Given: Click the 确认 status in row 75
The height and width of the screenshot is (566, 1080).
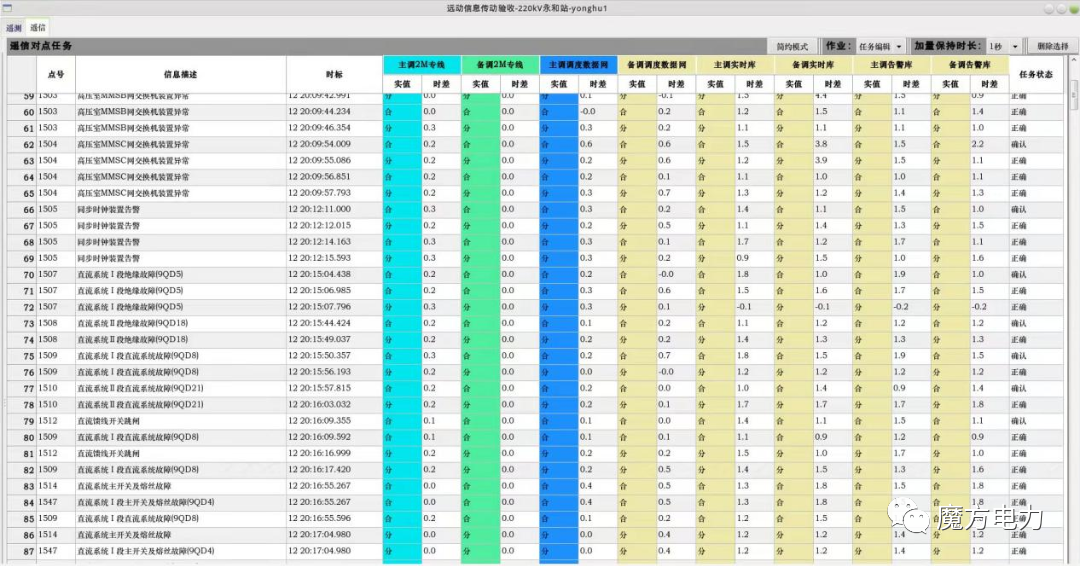Looking at the screenshot, I should click(1018, 356).
